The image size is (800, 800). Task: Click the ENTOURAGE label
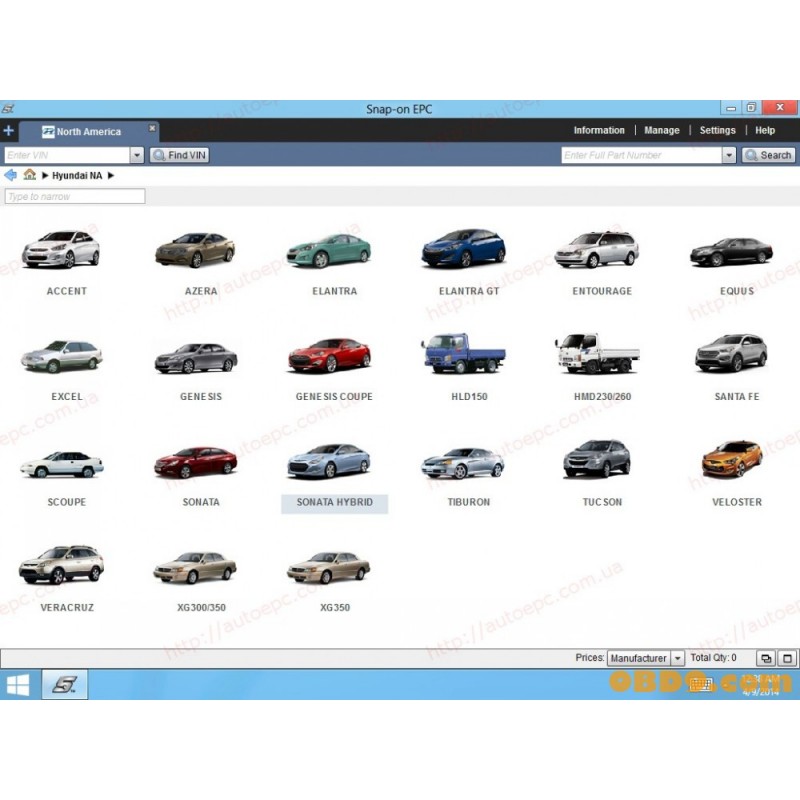(602, 291)
